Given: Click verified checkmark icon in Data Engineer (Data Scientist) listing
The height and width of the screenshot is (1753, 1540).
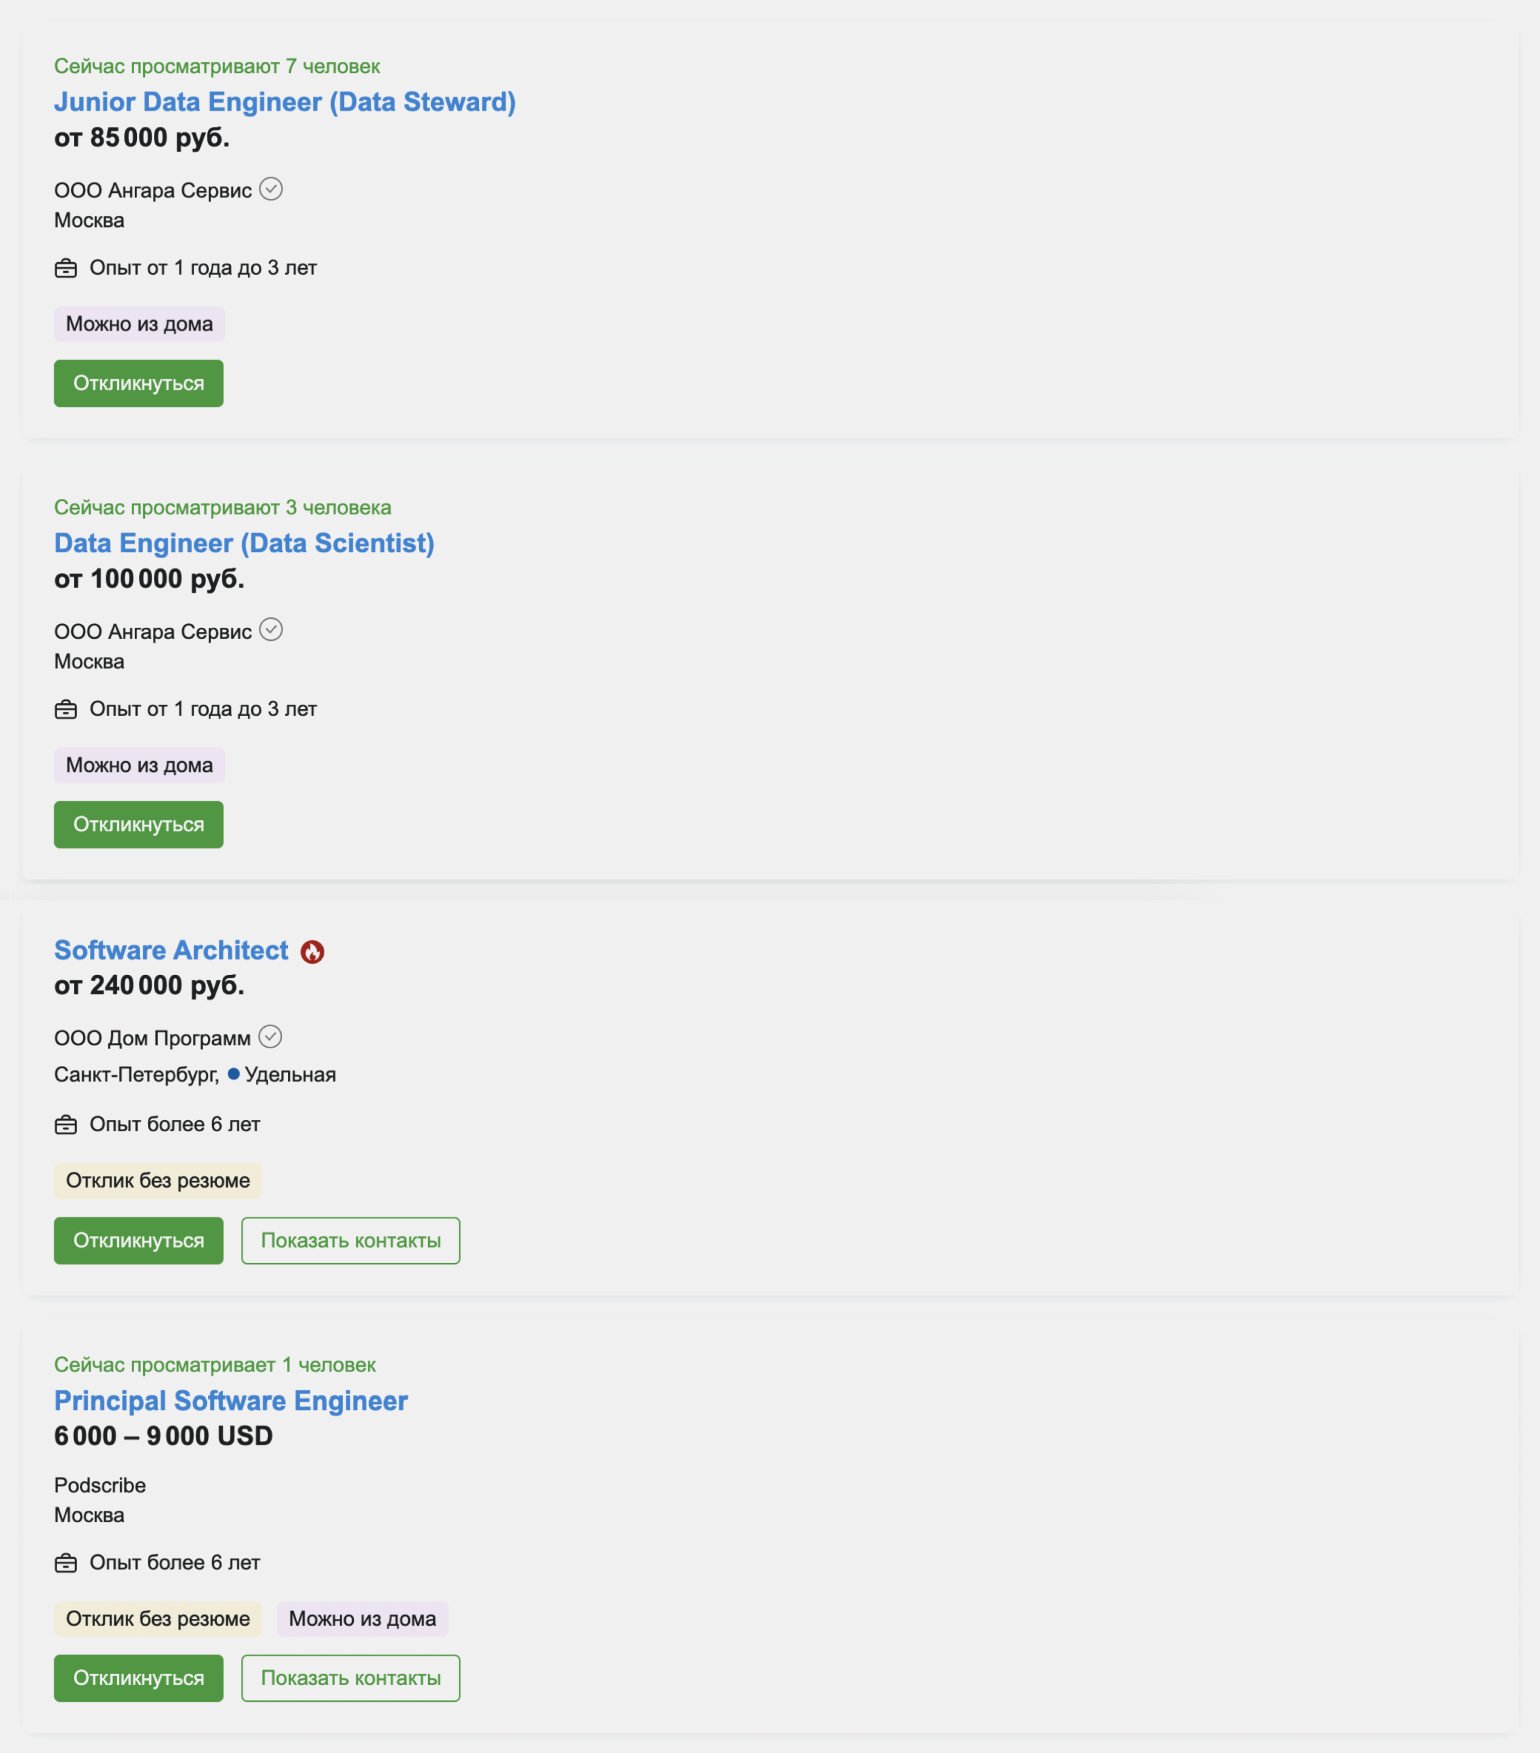Looking at the screenshot, I should 271,630.
